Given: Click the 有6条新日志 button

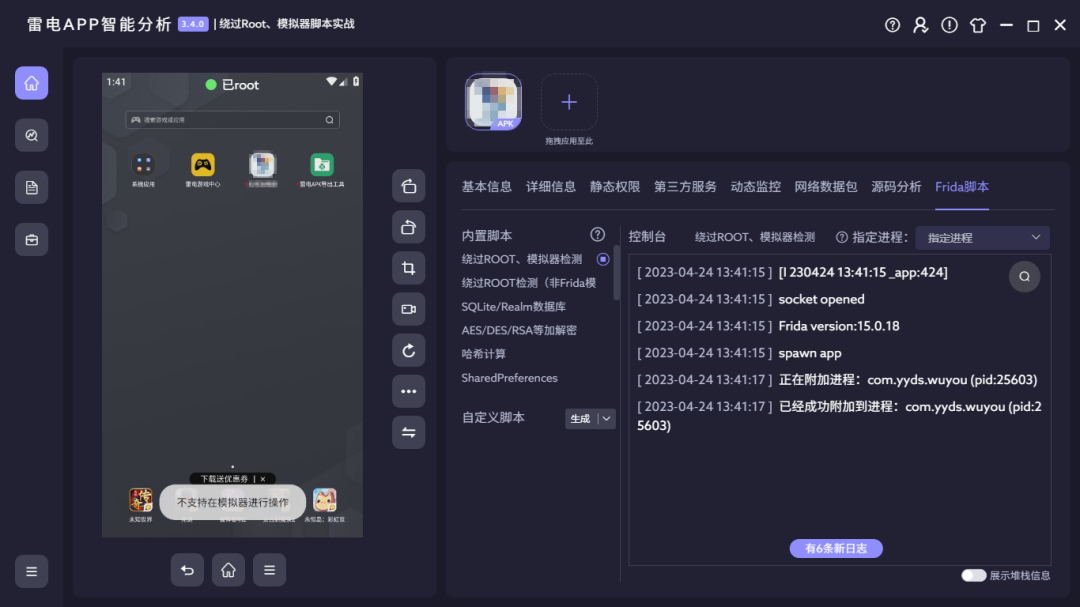Looking at the screenshot, I should pos(836,548).
